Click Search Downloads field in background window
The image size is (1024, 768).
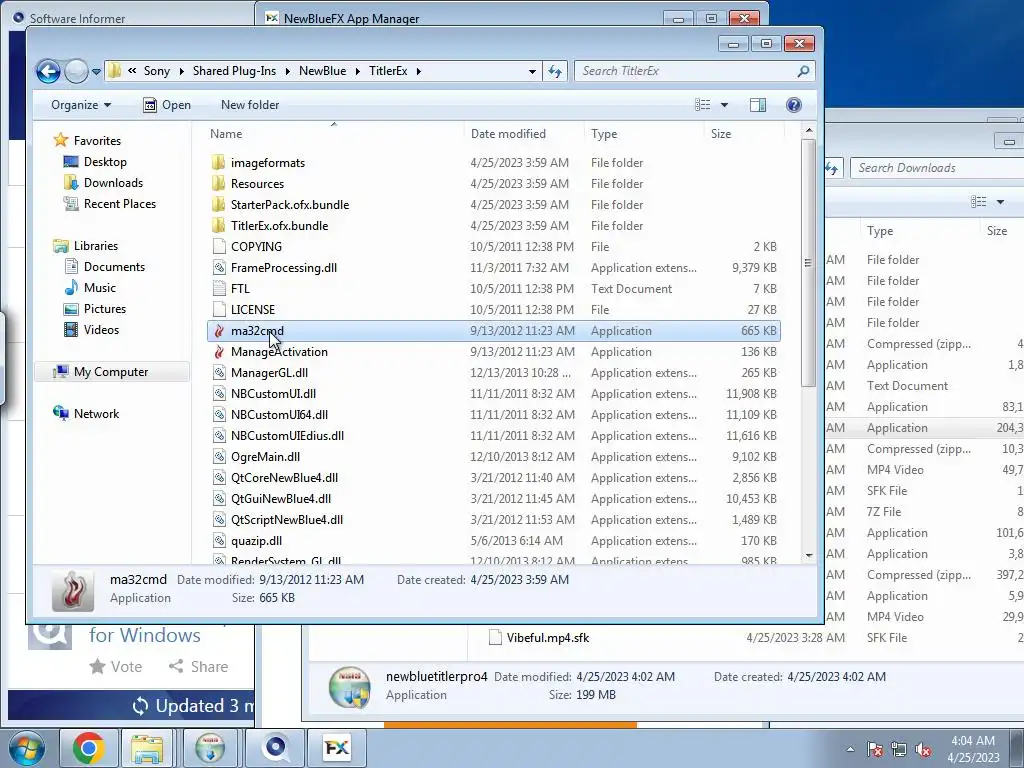(x=937, y=168)
